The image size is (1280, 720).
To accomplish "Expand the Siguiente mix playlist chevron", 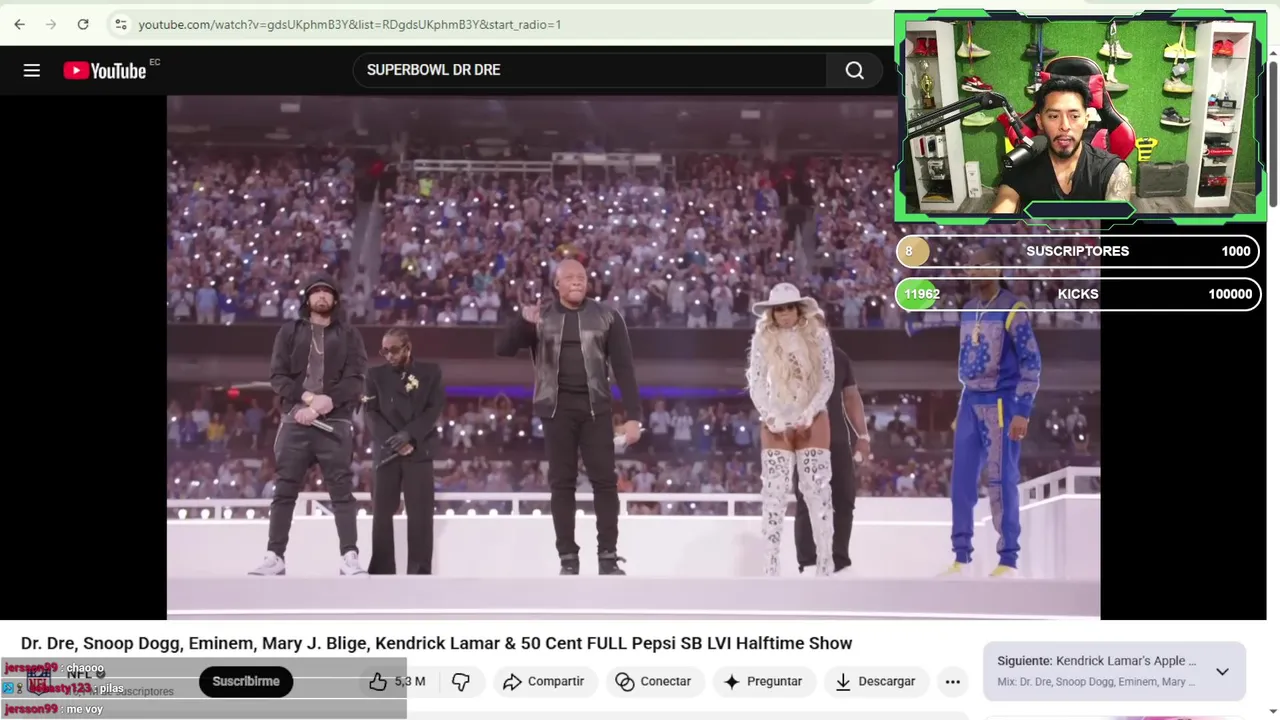I will (1222, 671).
